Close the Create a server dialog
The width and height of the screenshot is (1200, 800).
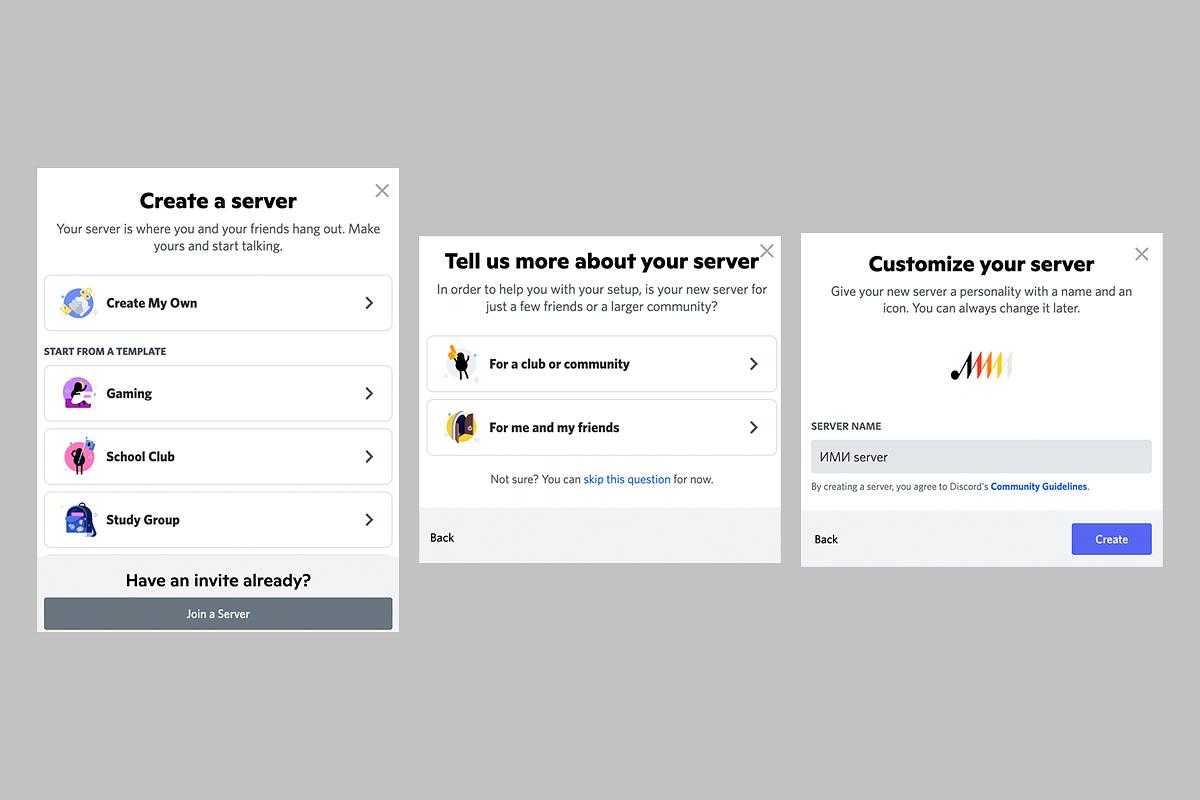click(x=382, y=190)
